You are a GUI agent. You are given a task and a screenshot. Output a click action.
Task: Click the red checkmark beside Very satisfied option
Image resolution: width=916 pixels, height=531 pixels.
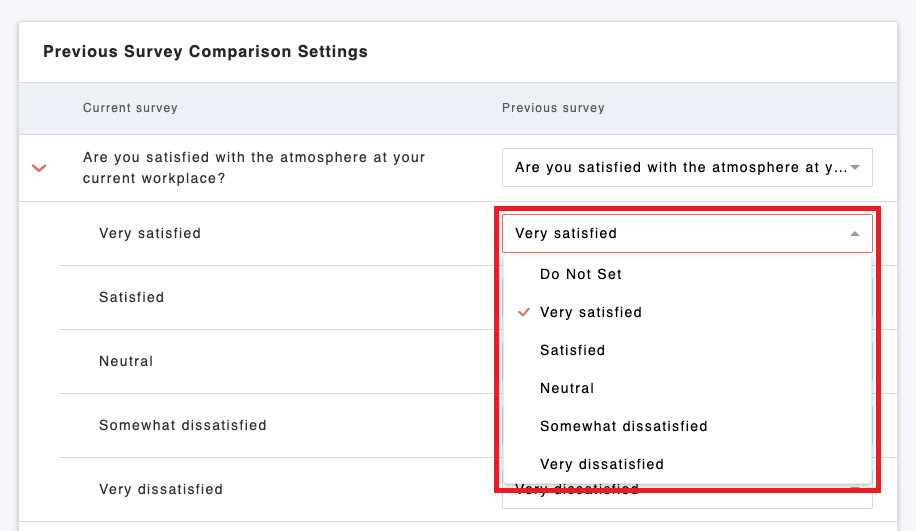tap(523, 312)
